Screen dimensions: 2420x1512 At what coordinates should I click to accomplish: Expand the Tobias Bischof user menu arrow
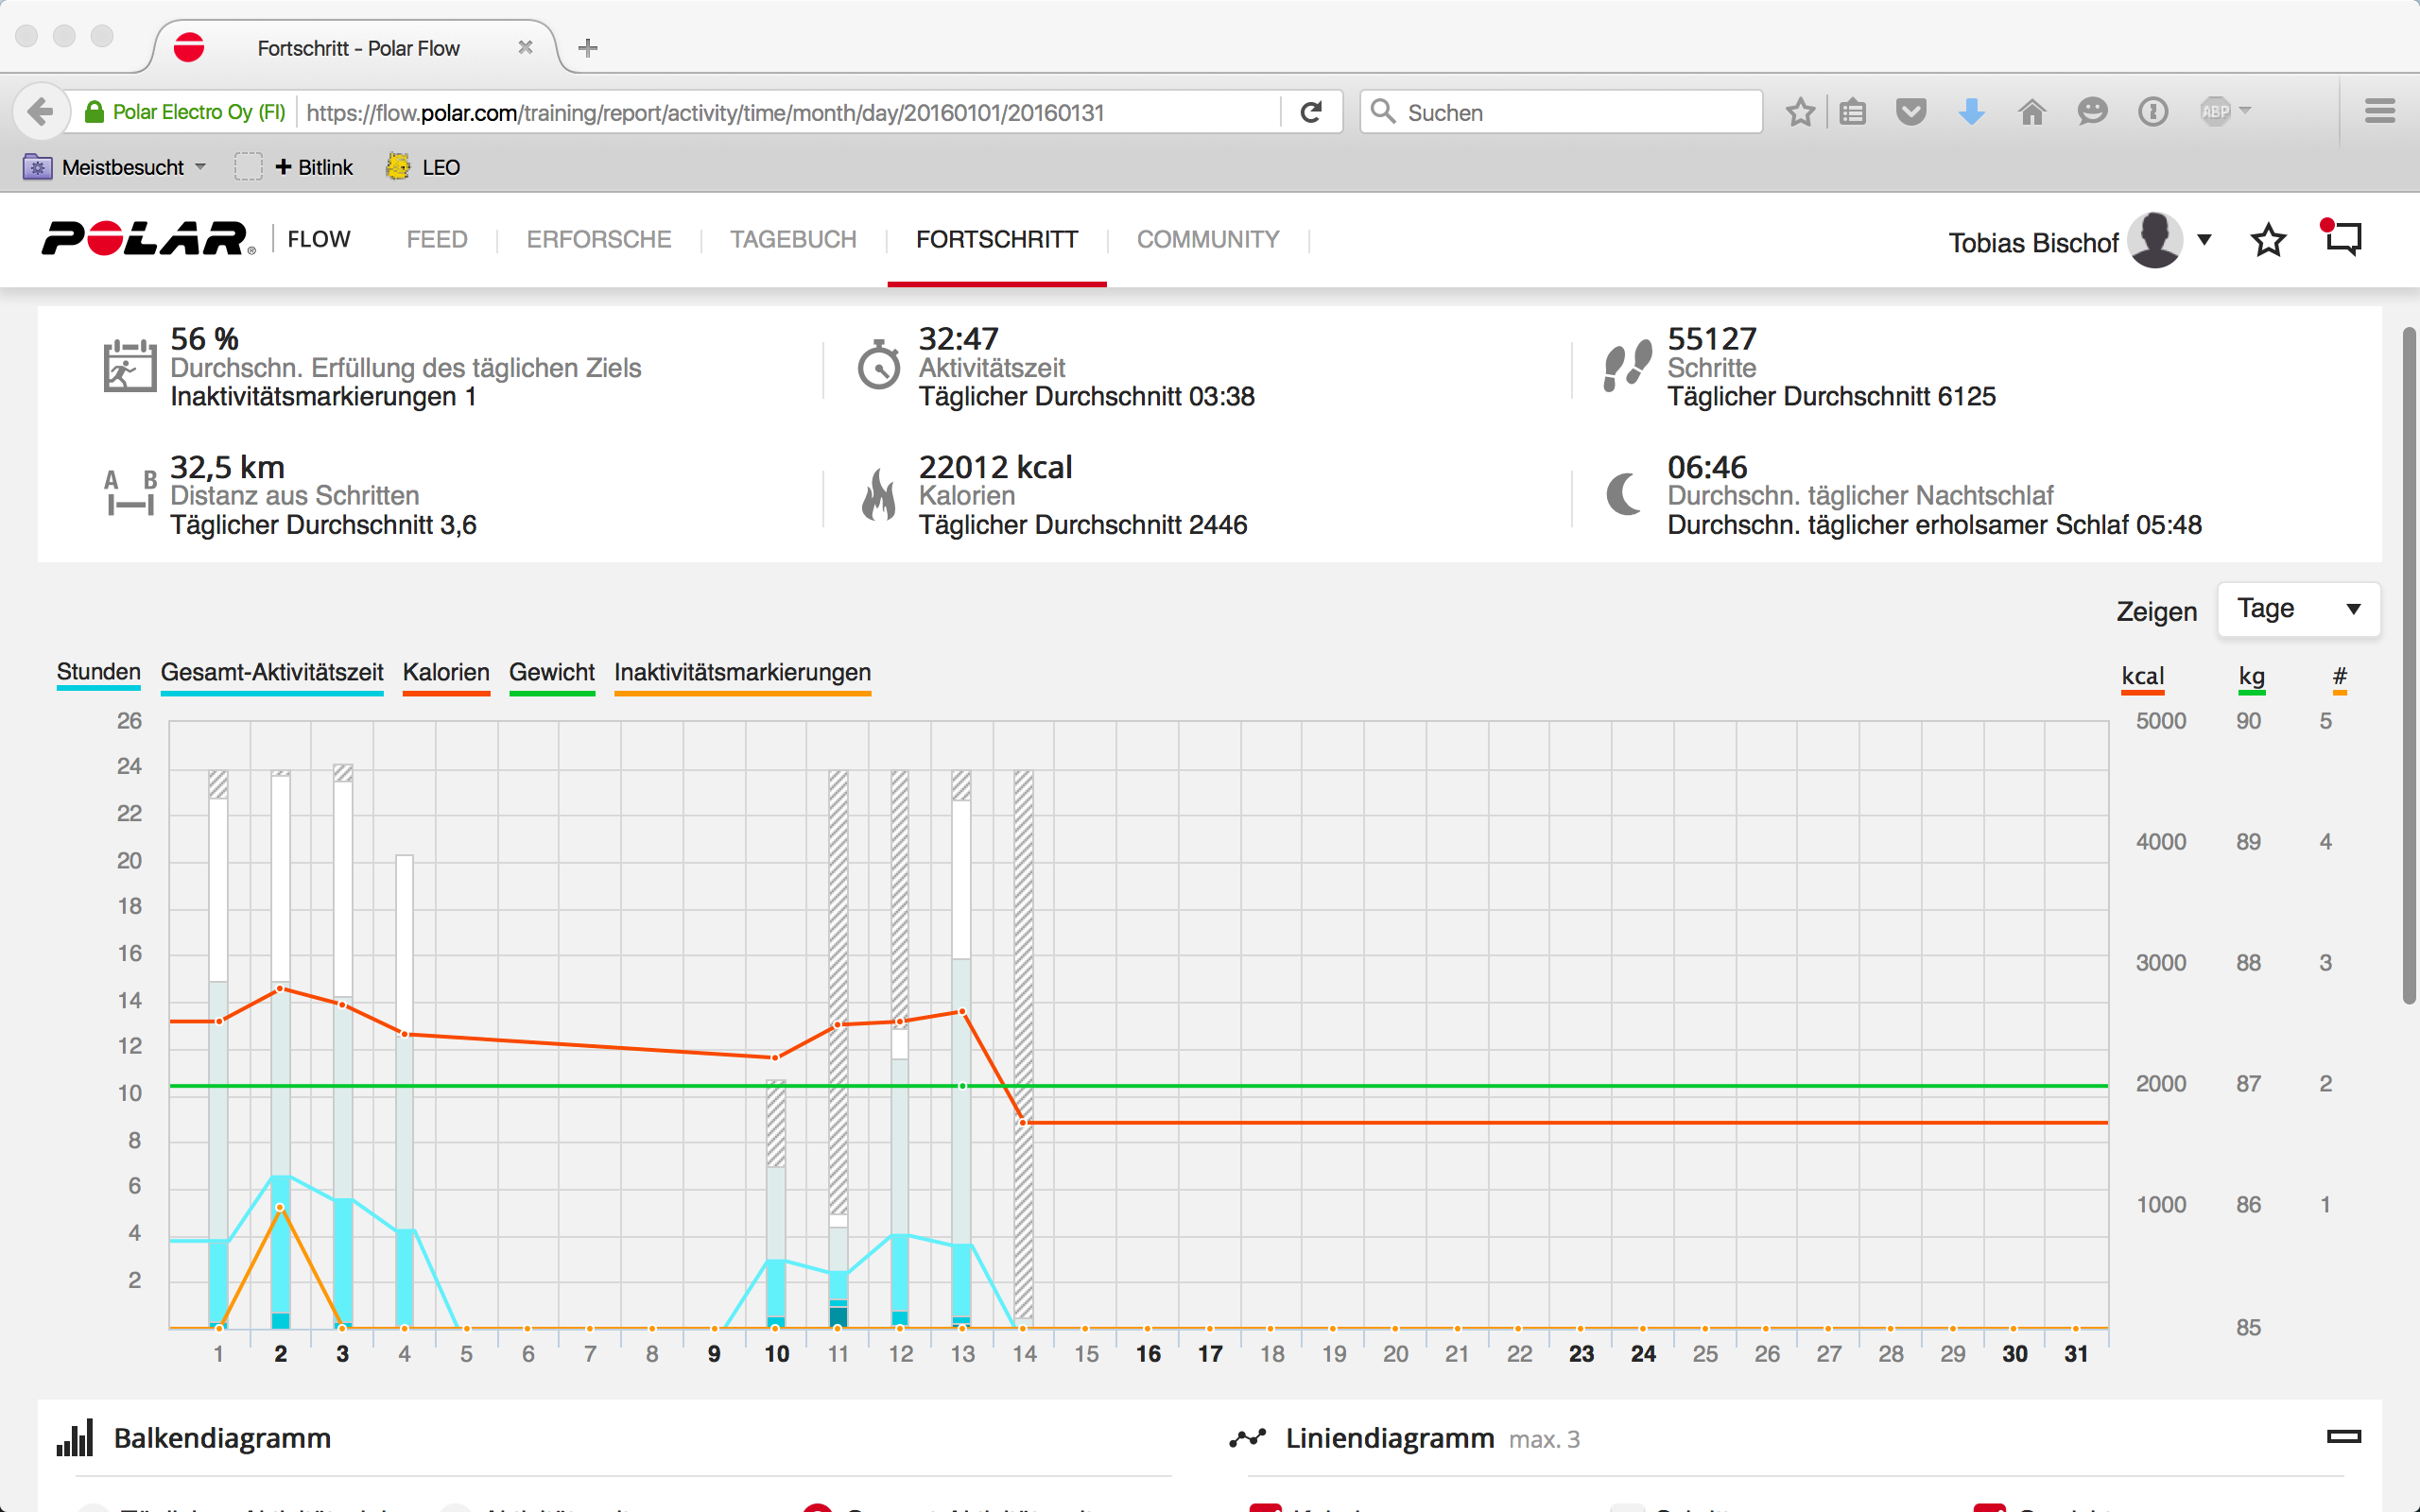point(2204,240)
